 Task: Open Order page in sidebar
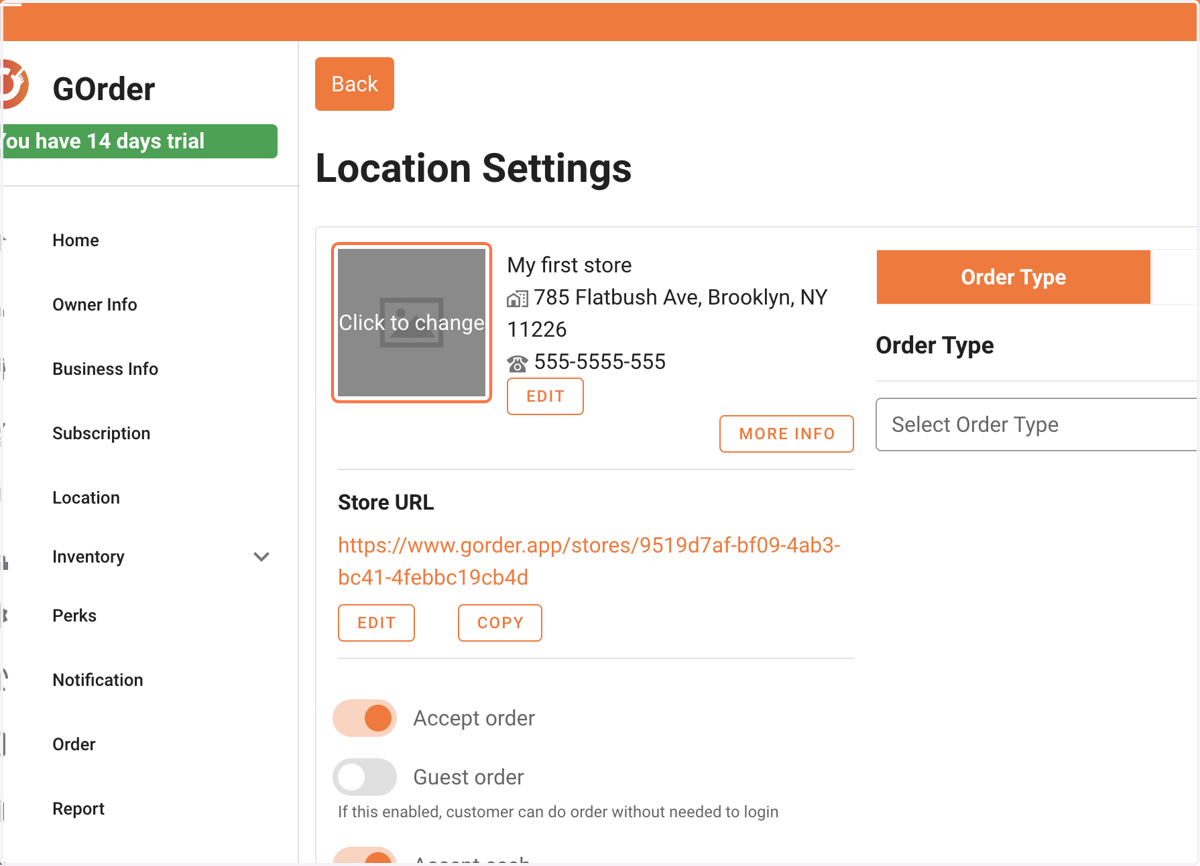pos(74,744)
